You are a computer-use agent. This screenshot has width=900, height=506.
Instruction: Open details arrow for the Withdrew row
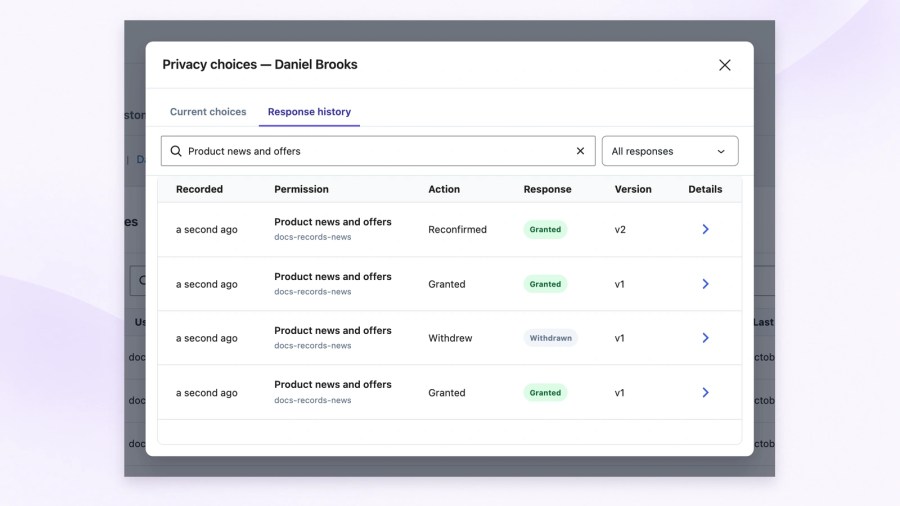tap(705, 338)
